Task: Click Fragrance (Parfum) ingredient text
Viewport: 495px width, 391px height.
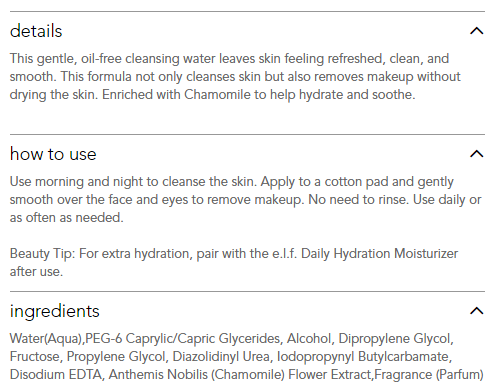Action: point(429,375)
